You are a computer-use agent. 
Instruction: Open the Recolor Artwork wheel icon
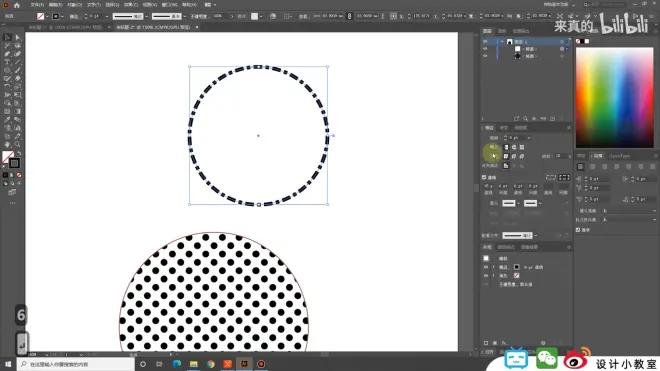273,16
